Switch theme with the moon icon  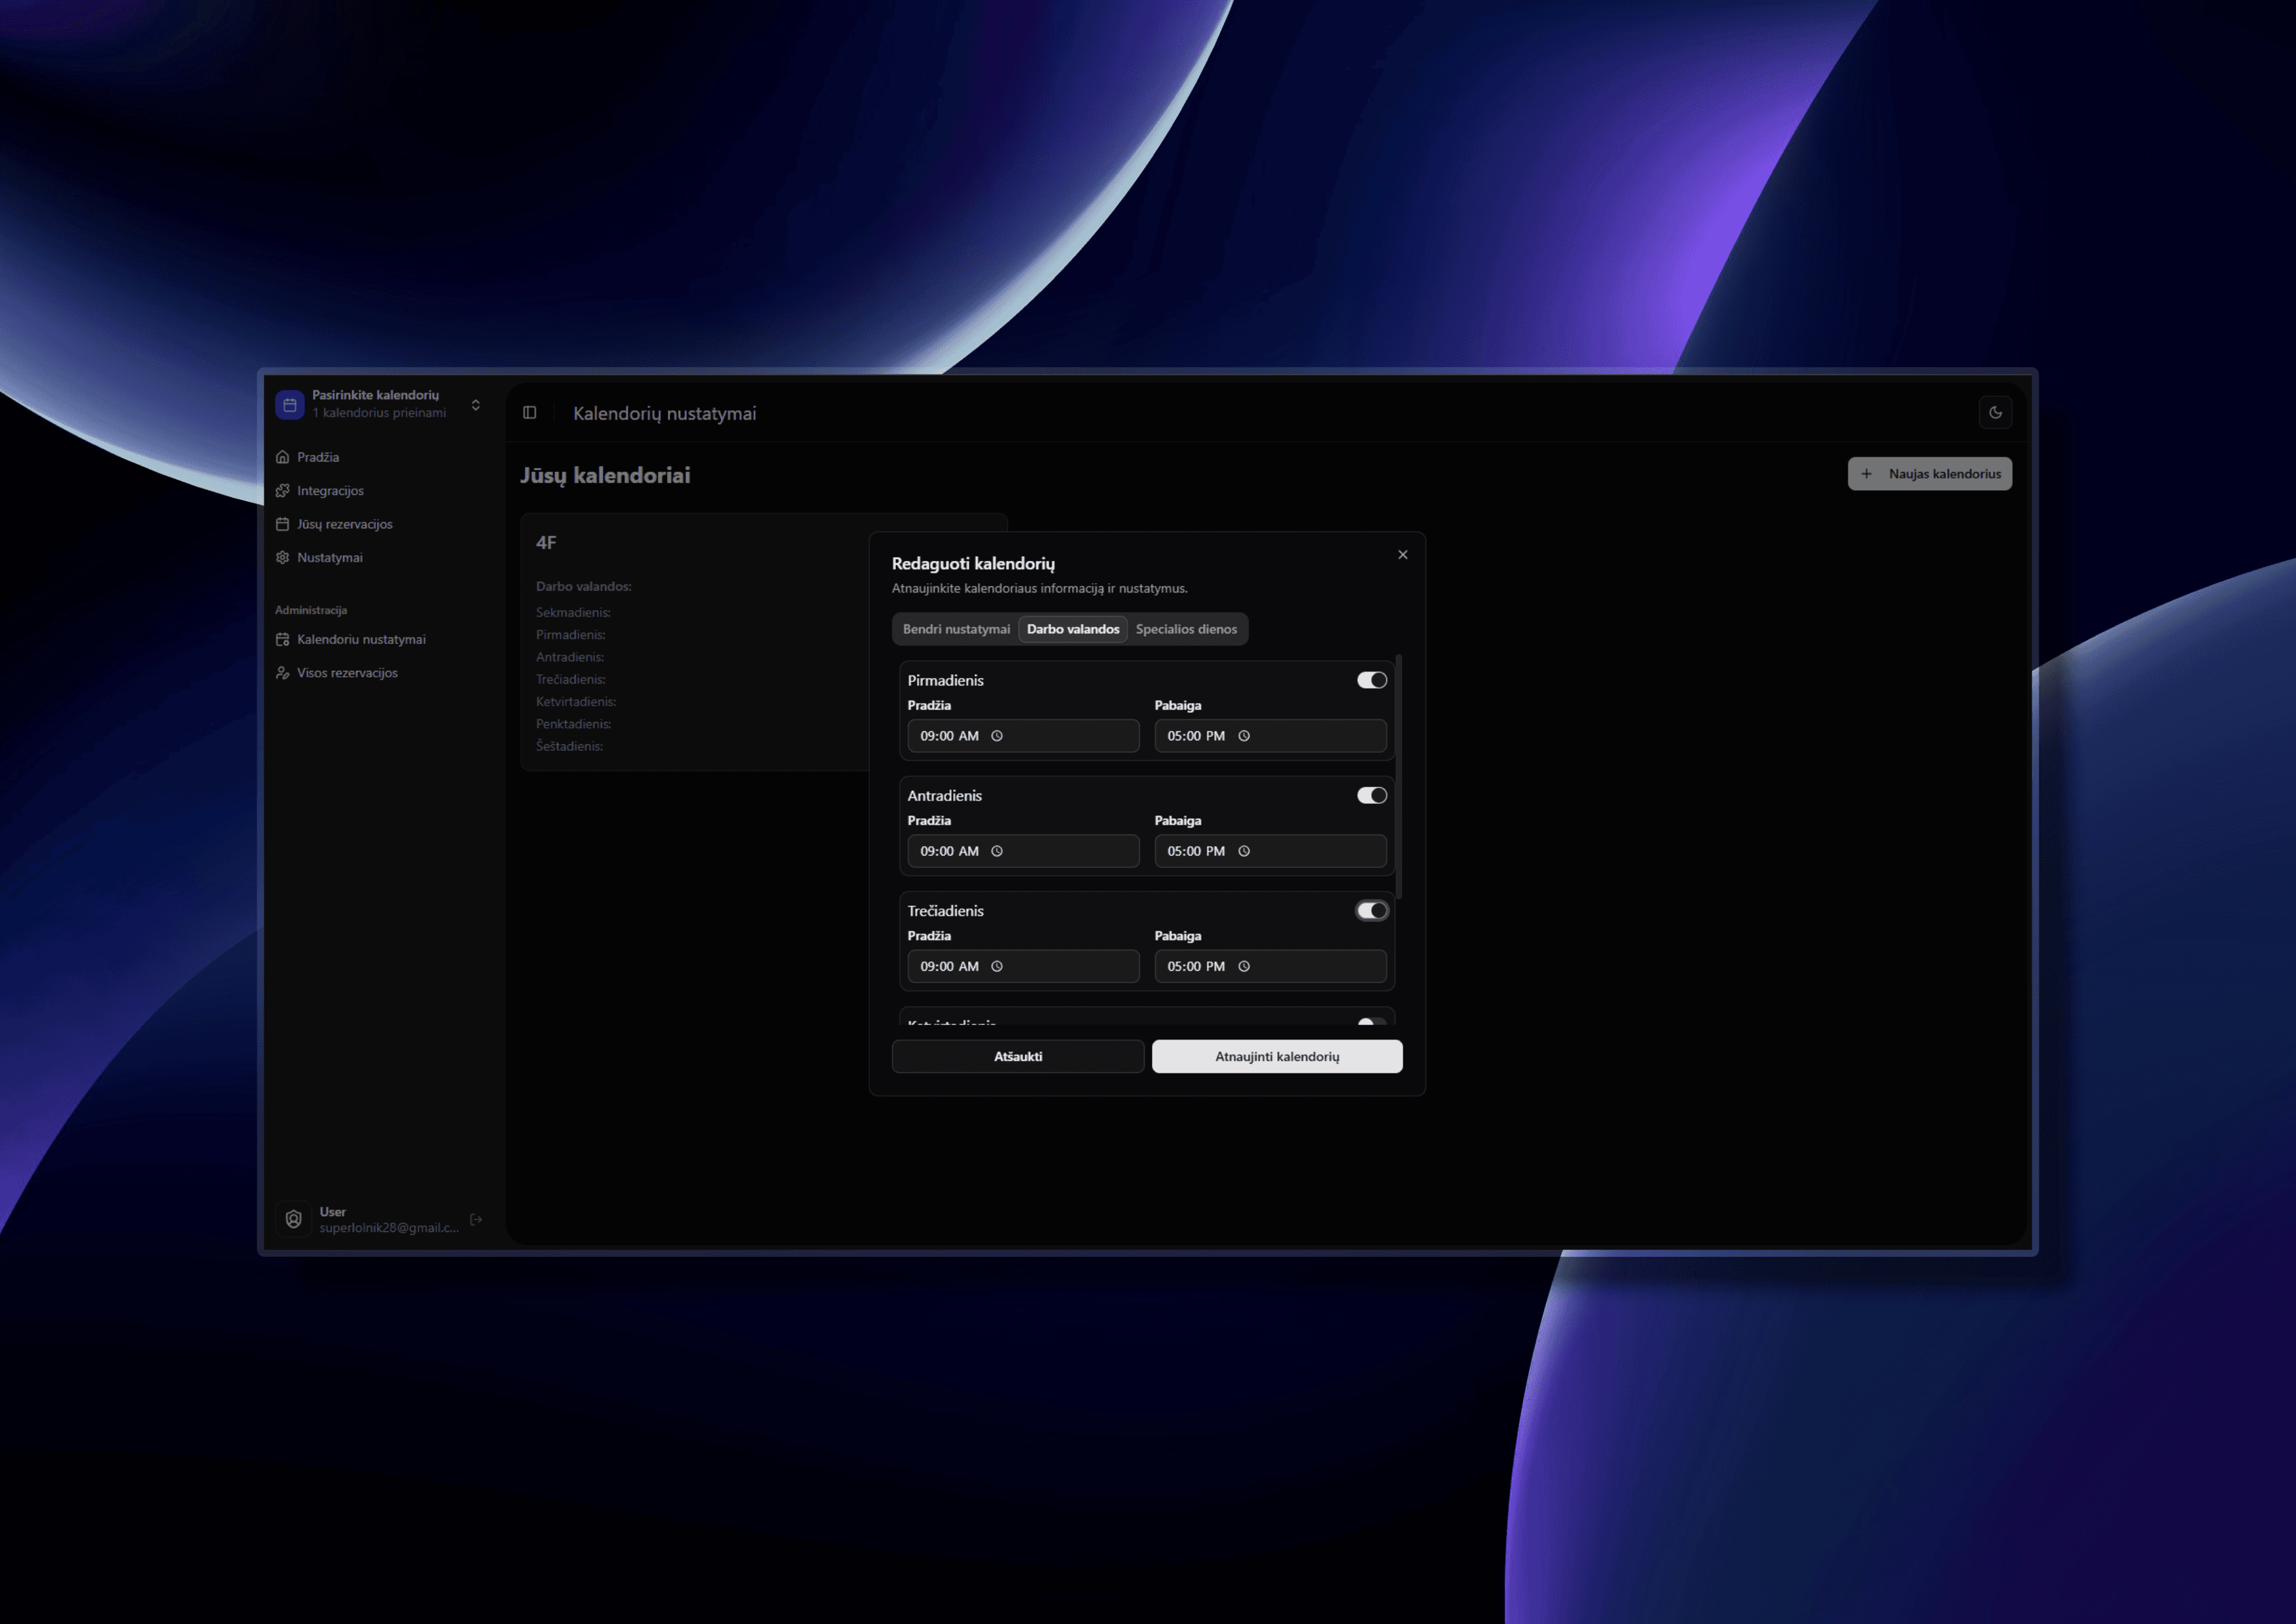click(1995, 413)
